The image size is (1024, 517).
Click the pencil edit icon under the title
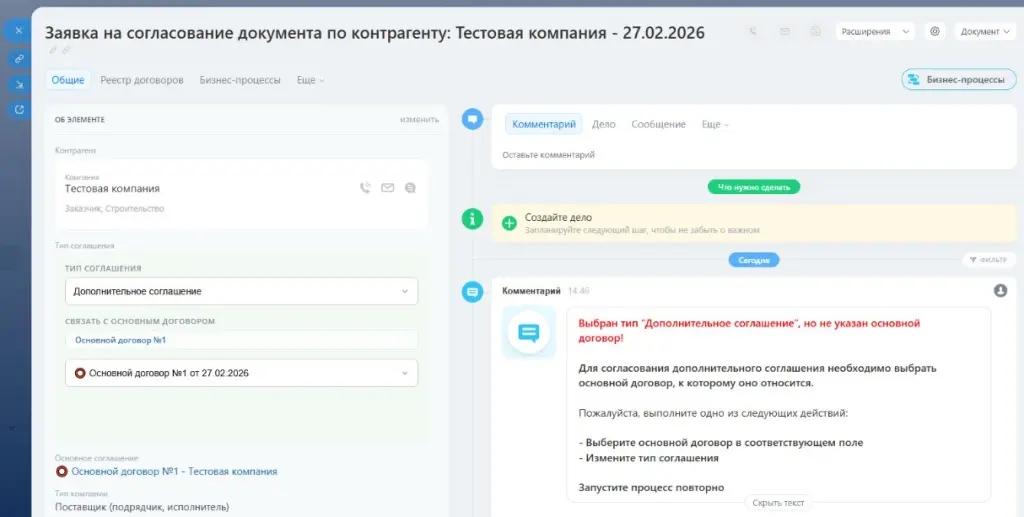pyautogui.click(x=52, y=50)
